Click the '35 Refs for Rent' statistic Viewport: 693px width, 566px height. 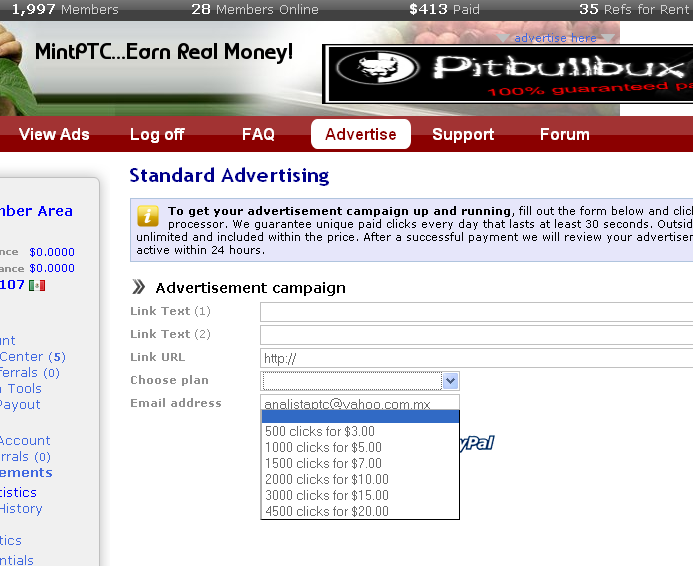pyautogui.click(x=634, y=9)
